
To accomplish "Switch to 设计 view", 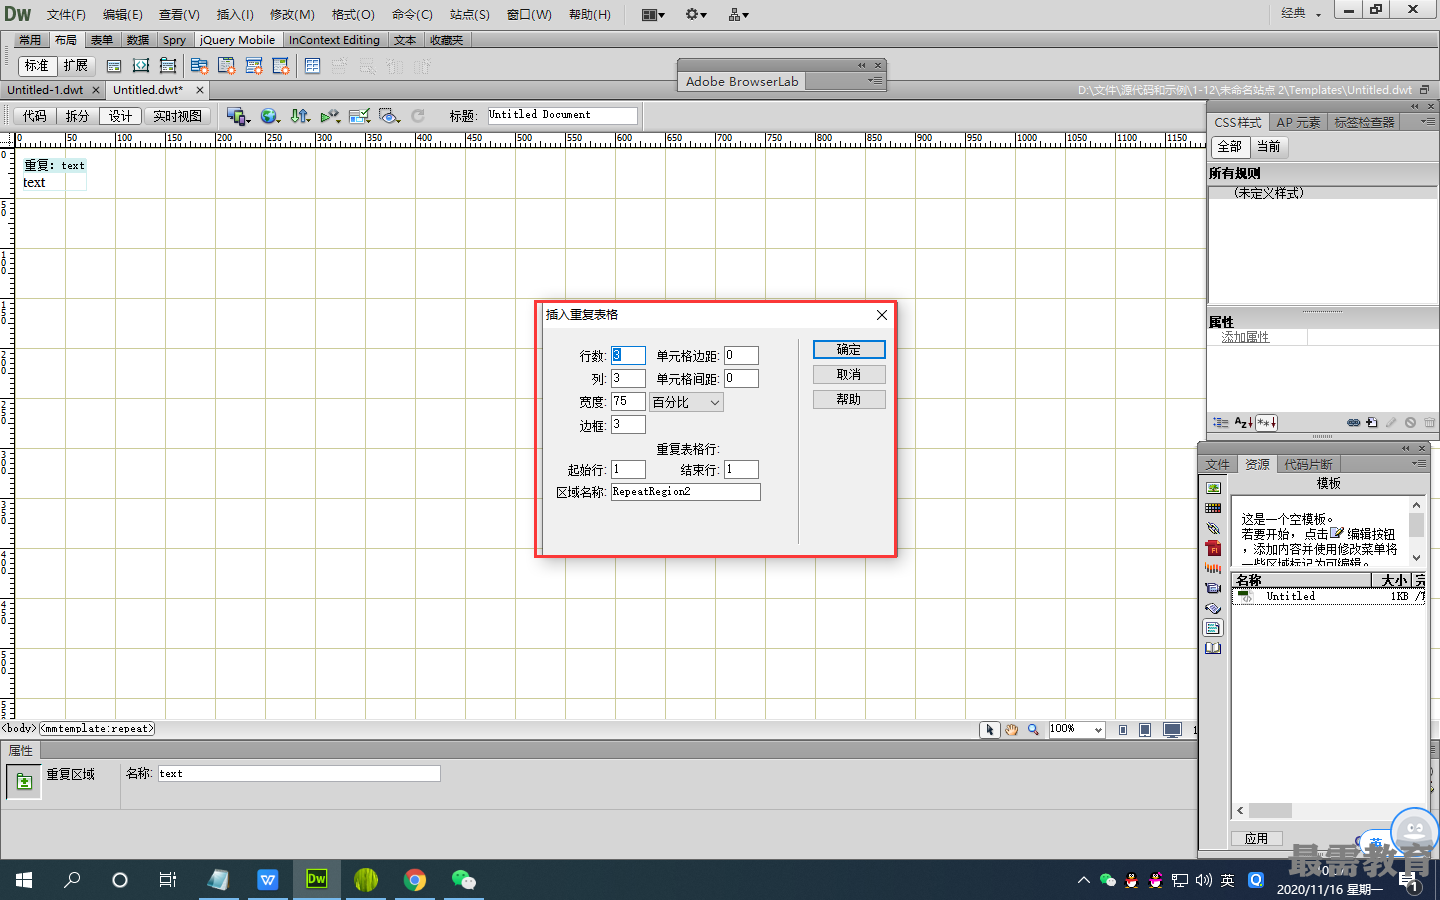I will coord(120,116).
